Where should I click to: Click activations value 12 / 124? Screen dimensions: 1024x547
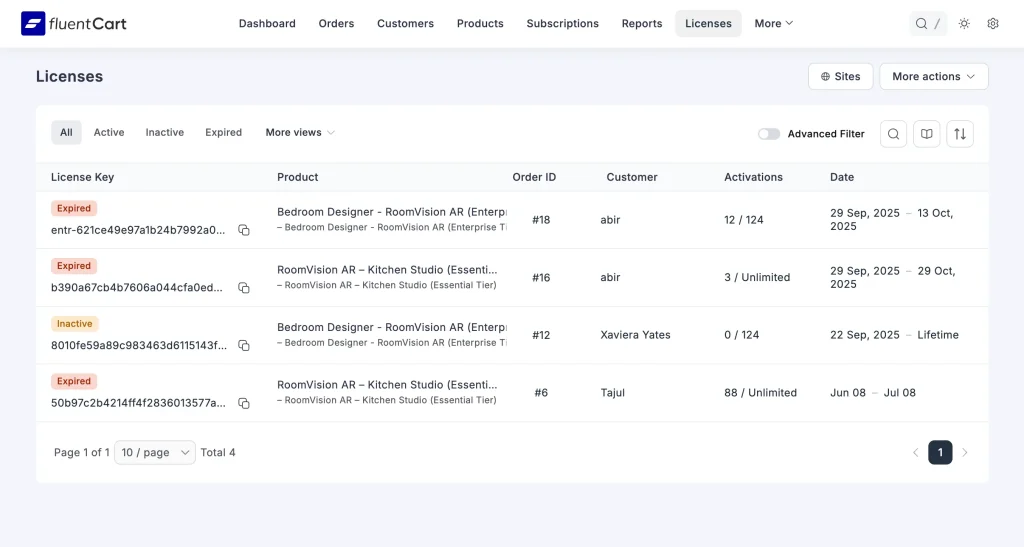tap(744, 220)
